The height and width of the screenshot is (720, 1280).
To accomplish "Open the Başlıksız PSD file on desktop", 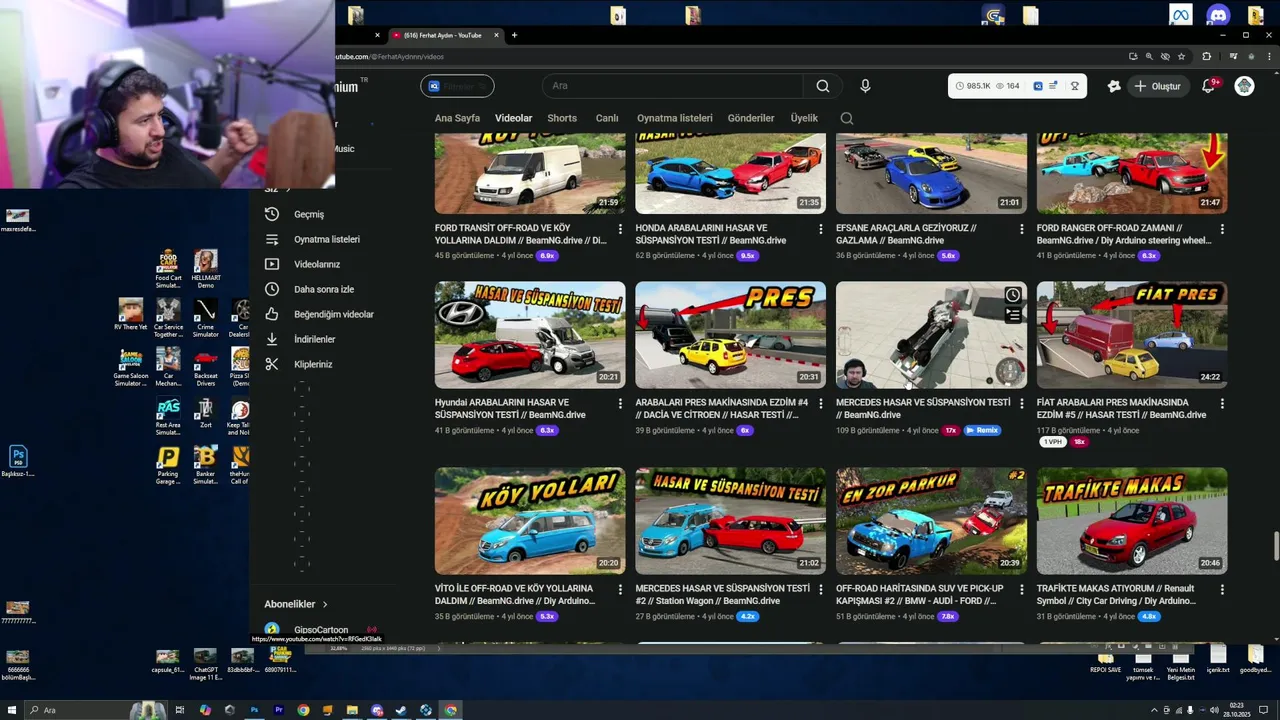I will (x=17, y=461).
